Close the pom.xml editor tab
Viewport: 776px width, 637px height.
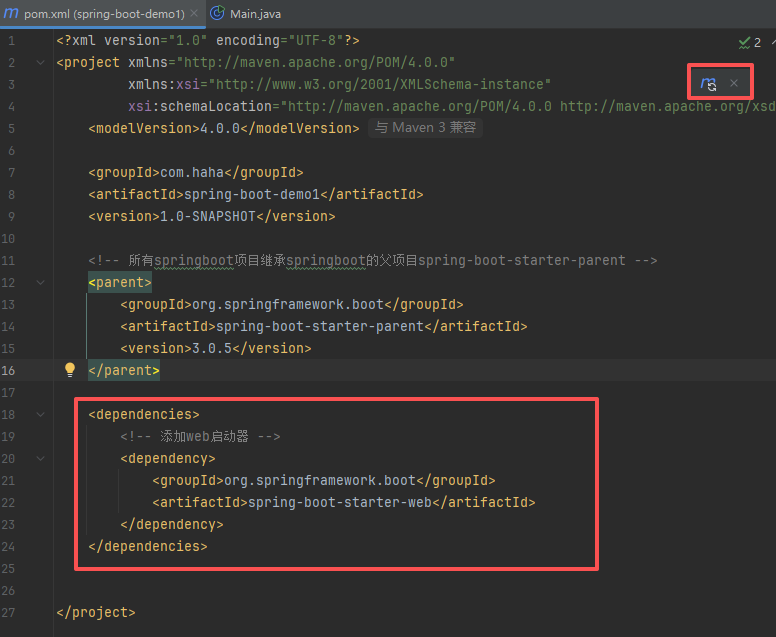(194, 13)
